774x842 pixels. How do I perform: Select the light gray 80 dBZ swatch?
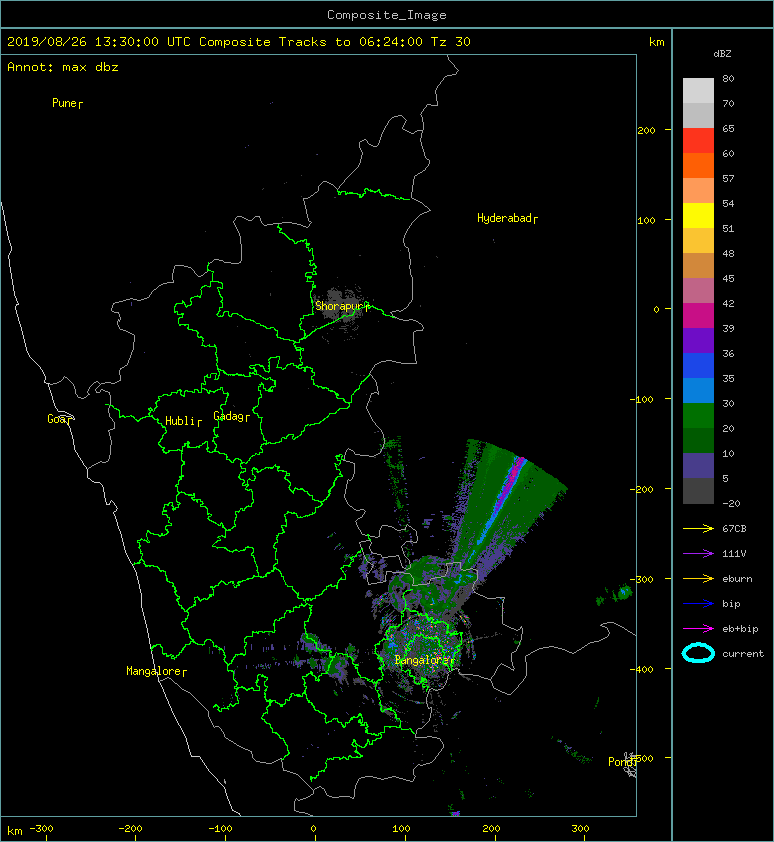pos(698,91)
